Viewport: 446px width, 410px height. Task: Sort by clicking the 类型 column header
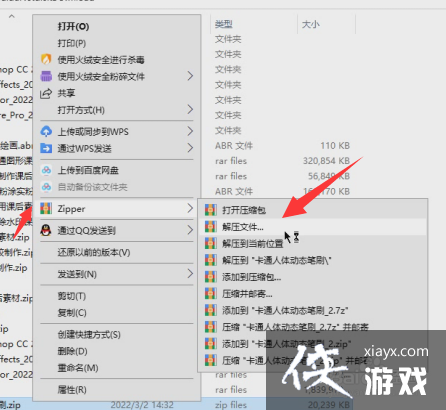(x=224, y=24)
